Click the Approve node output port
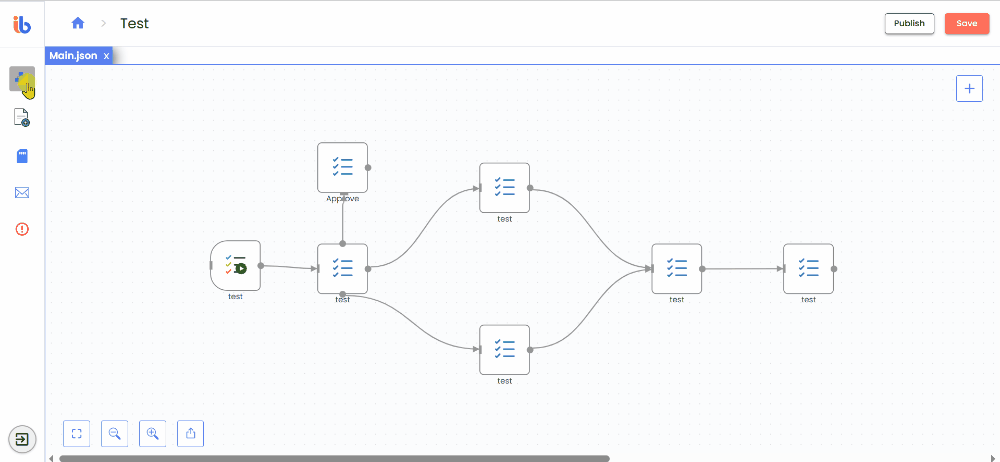 pyautogui.click(x=368, y=168)
